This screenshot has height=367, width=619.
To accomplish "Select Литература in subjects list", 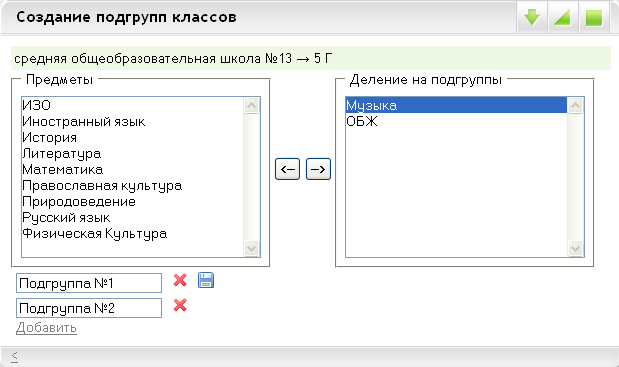I will pos(133,154).
